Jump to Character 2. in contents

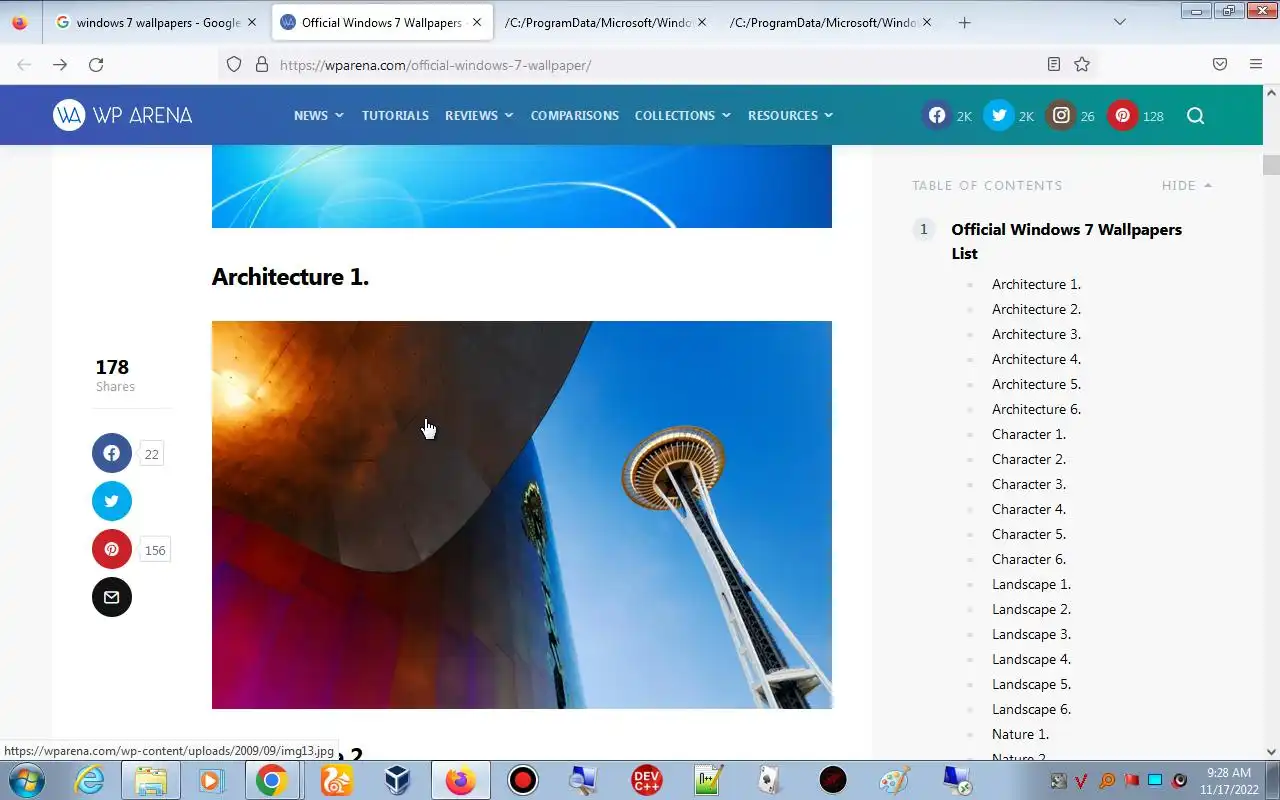[x=1029, y=459]
